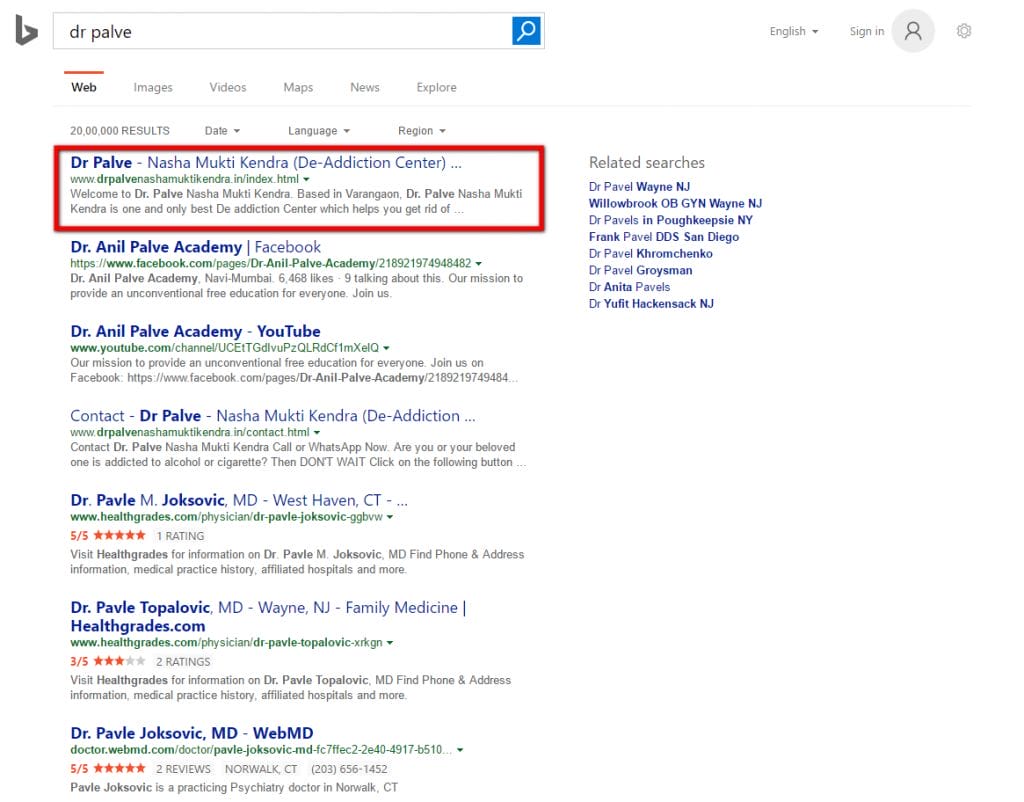Switch to the Videos tab
This screenshot has width=1024, height=802.
(228, 87)
